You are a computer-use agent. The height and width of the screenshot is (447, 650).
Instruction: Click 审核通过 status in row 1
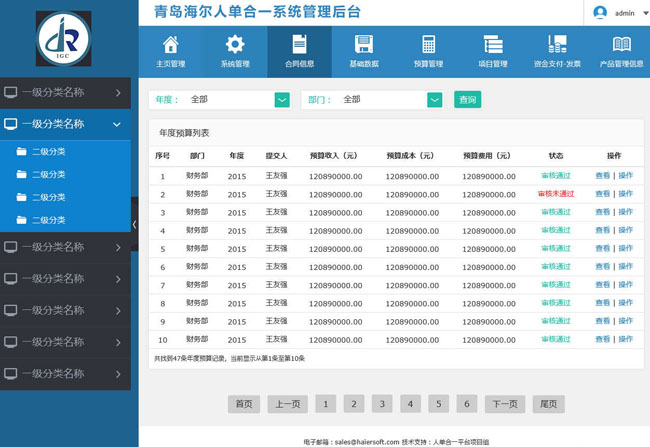point(556,176)
